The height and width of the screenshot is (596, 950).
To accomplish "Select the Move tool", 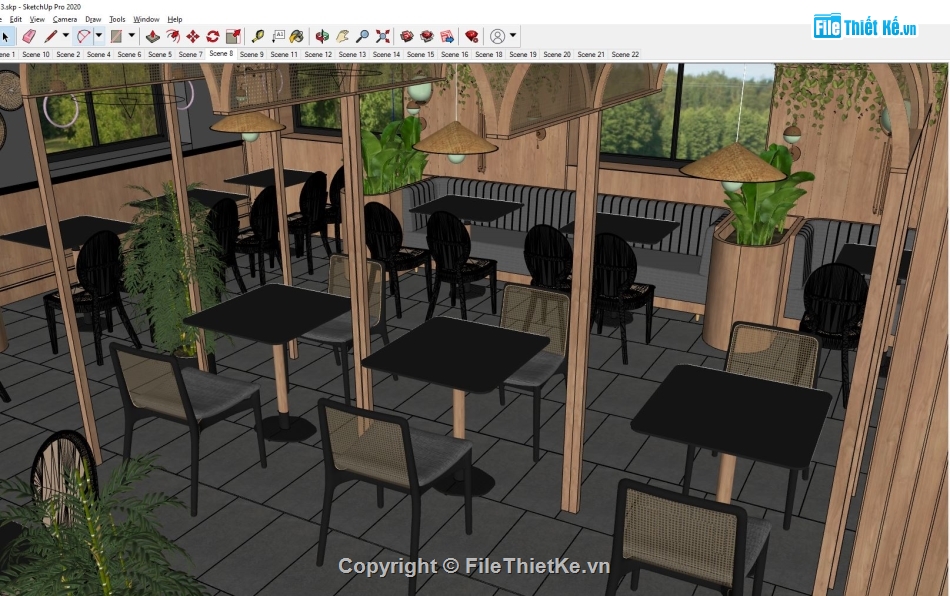I will tap(193, 37).
